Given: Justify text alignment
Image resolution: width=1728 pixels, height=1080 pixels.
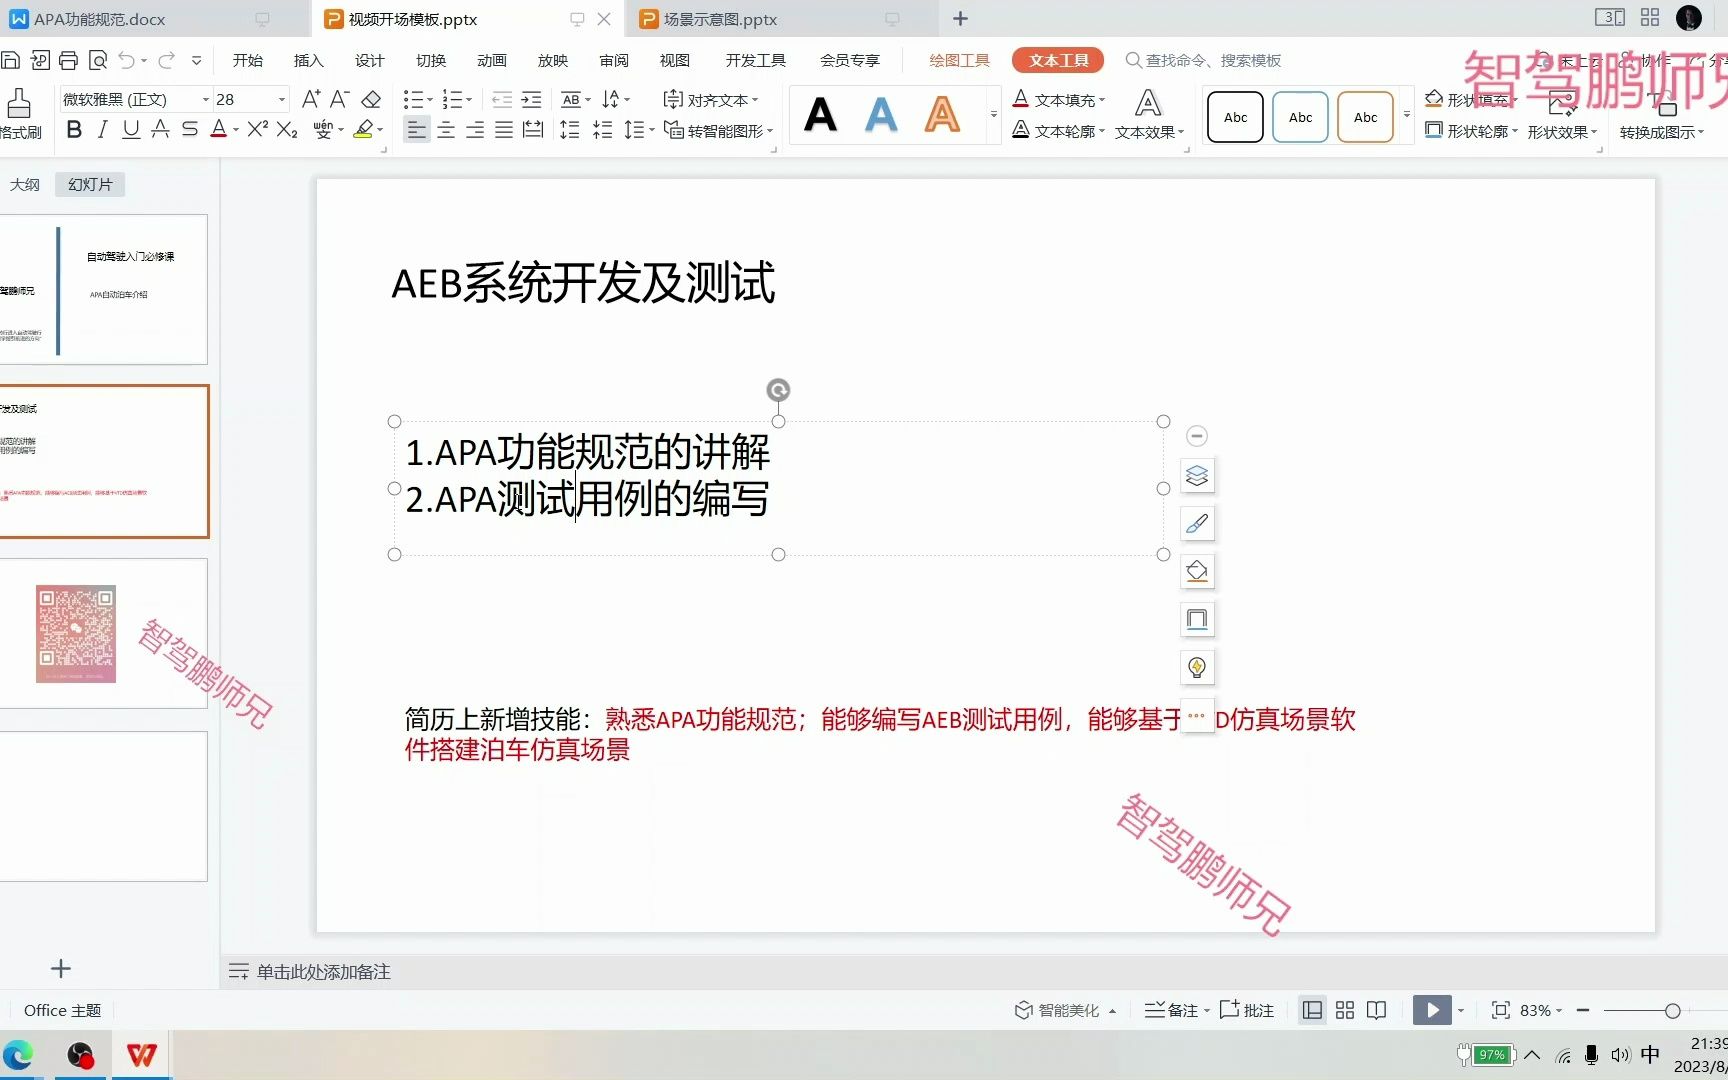Looking at the screenshot, I should [x=504, y=130].
